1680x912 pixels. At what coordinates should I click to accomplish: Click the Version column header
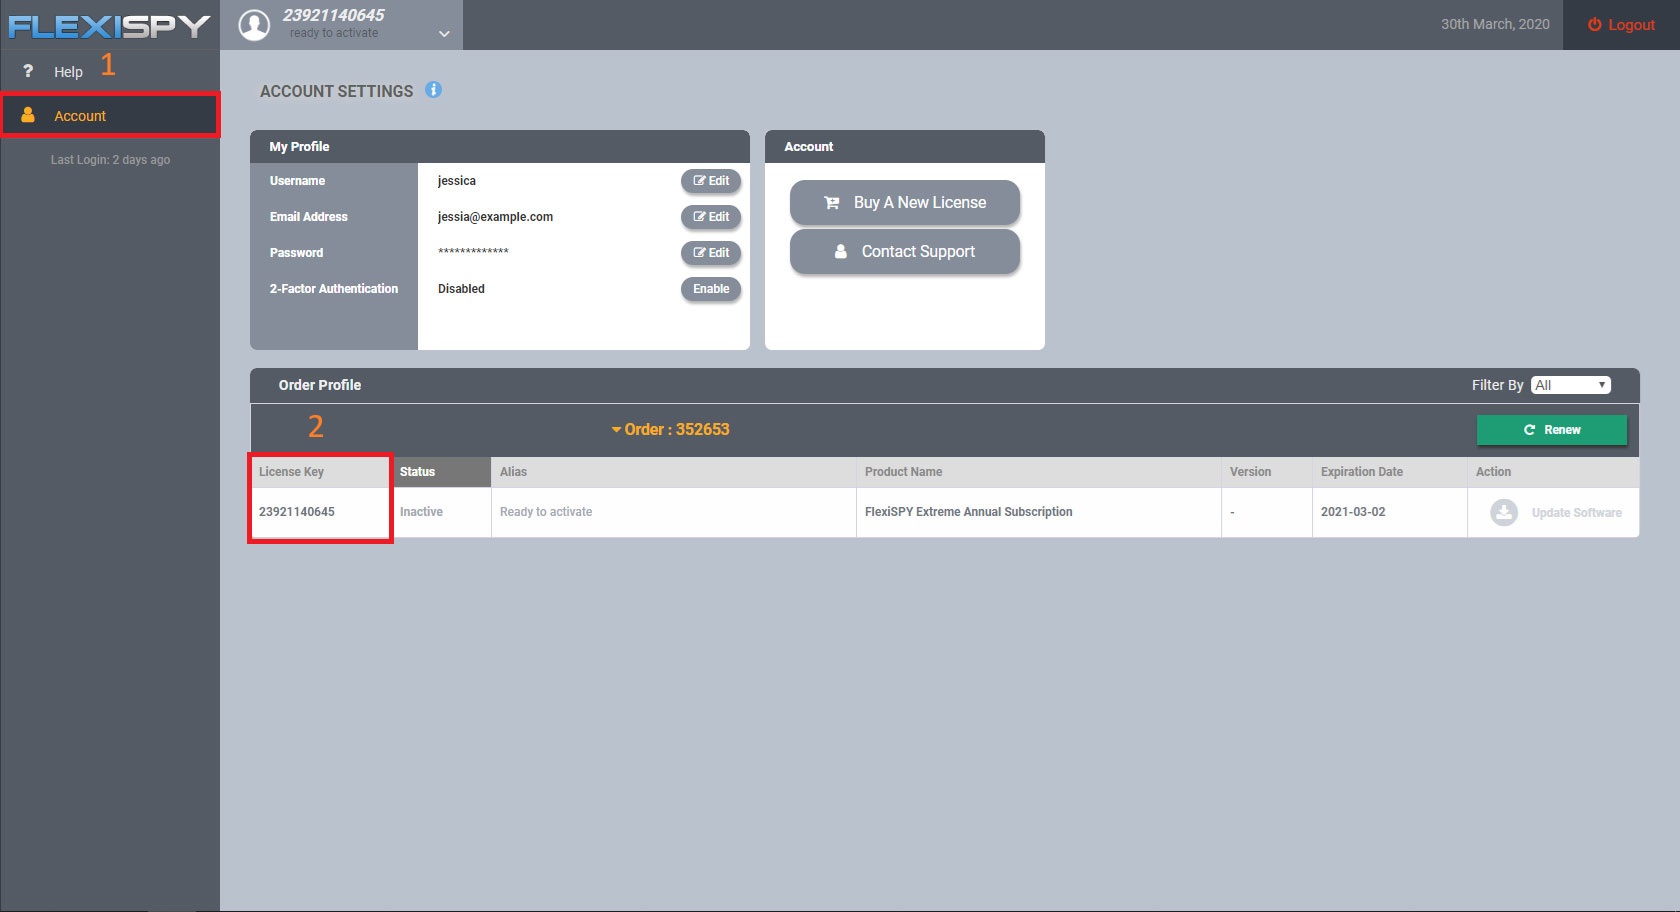pyautogui.click(x=1267, y=472)
